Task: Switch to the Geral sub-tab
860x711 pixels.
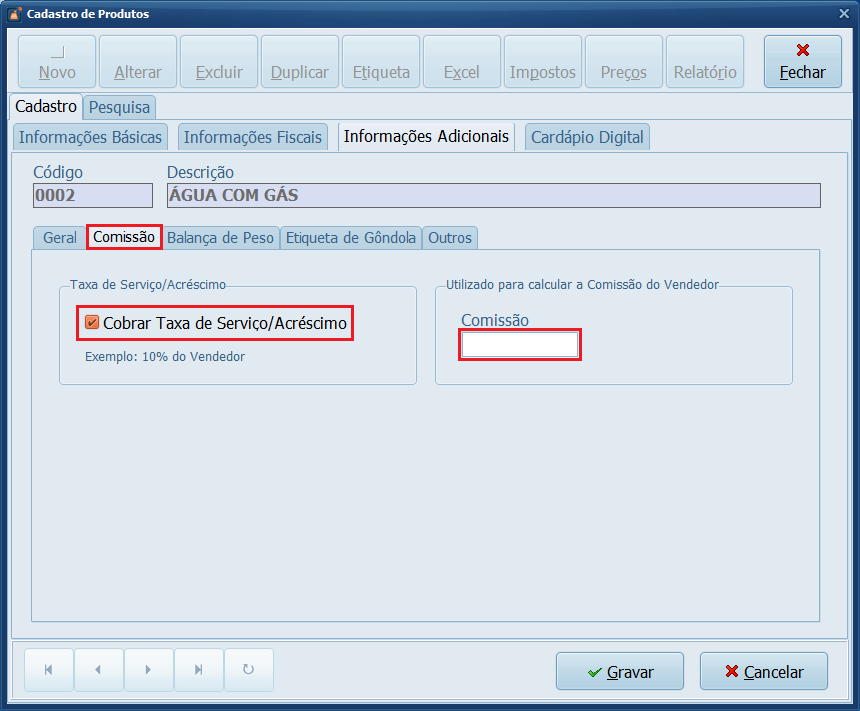Action: pyautogui.click(x=59, y=238)
